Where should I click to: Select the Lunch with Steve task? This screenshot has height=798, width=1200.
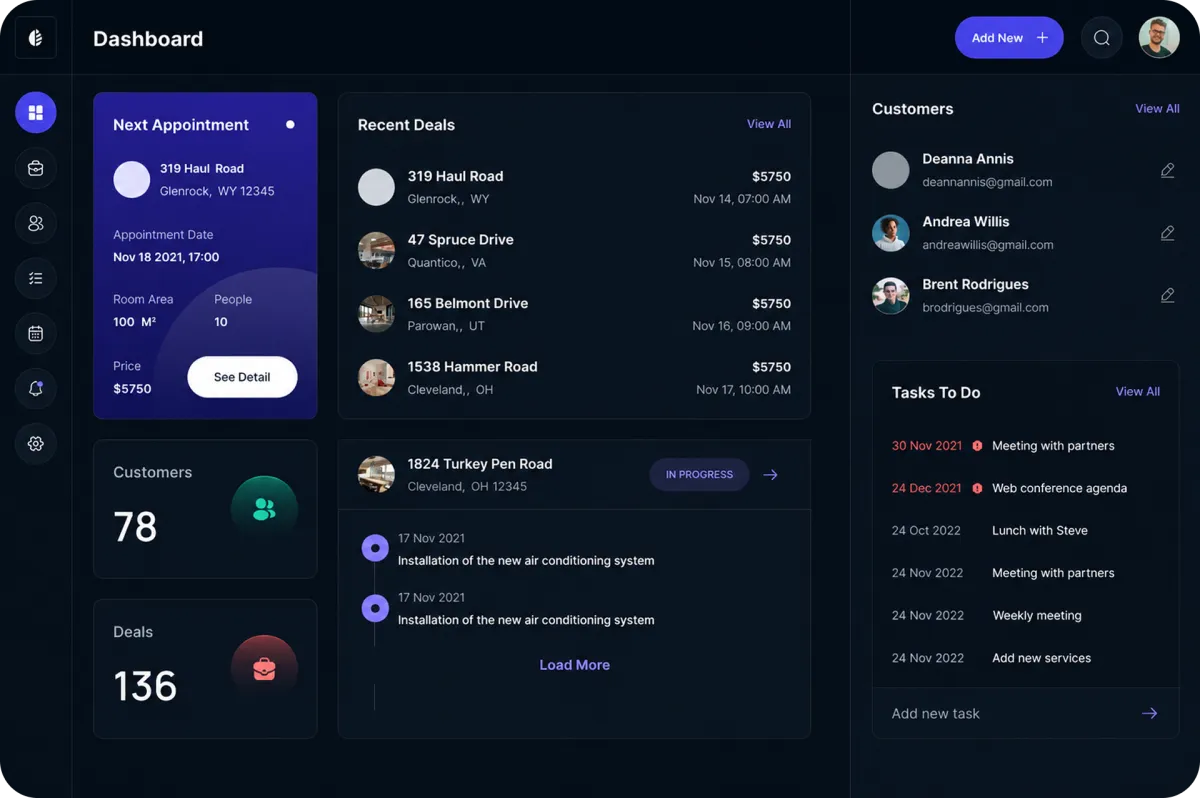click(x=1040, y=531)
